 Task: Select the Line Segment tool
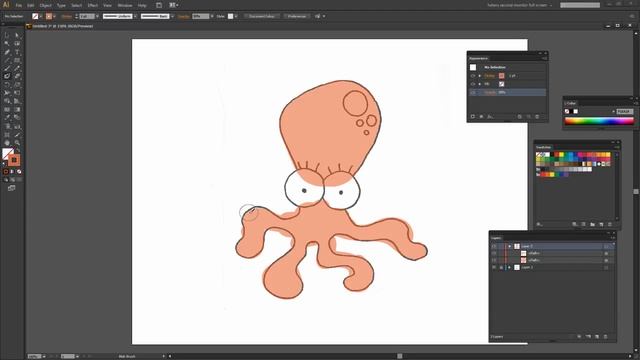click(7, 60)
